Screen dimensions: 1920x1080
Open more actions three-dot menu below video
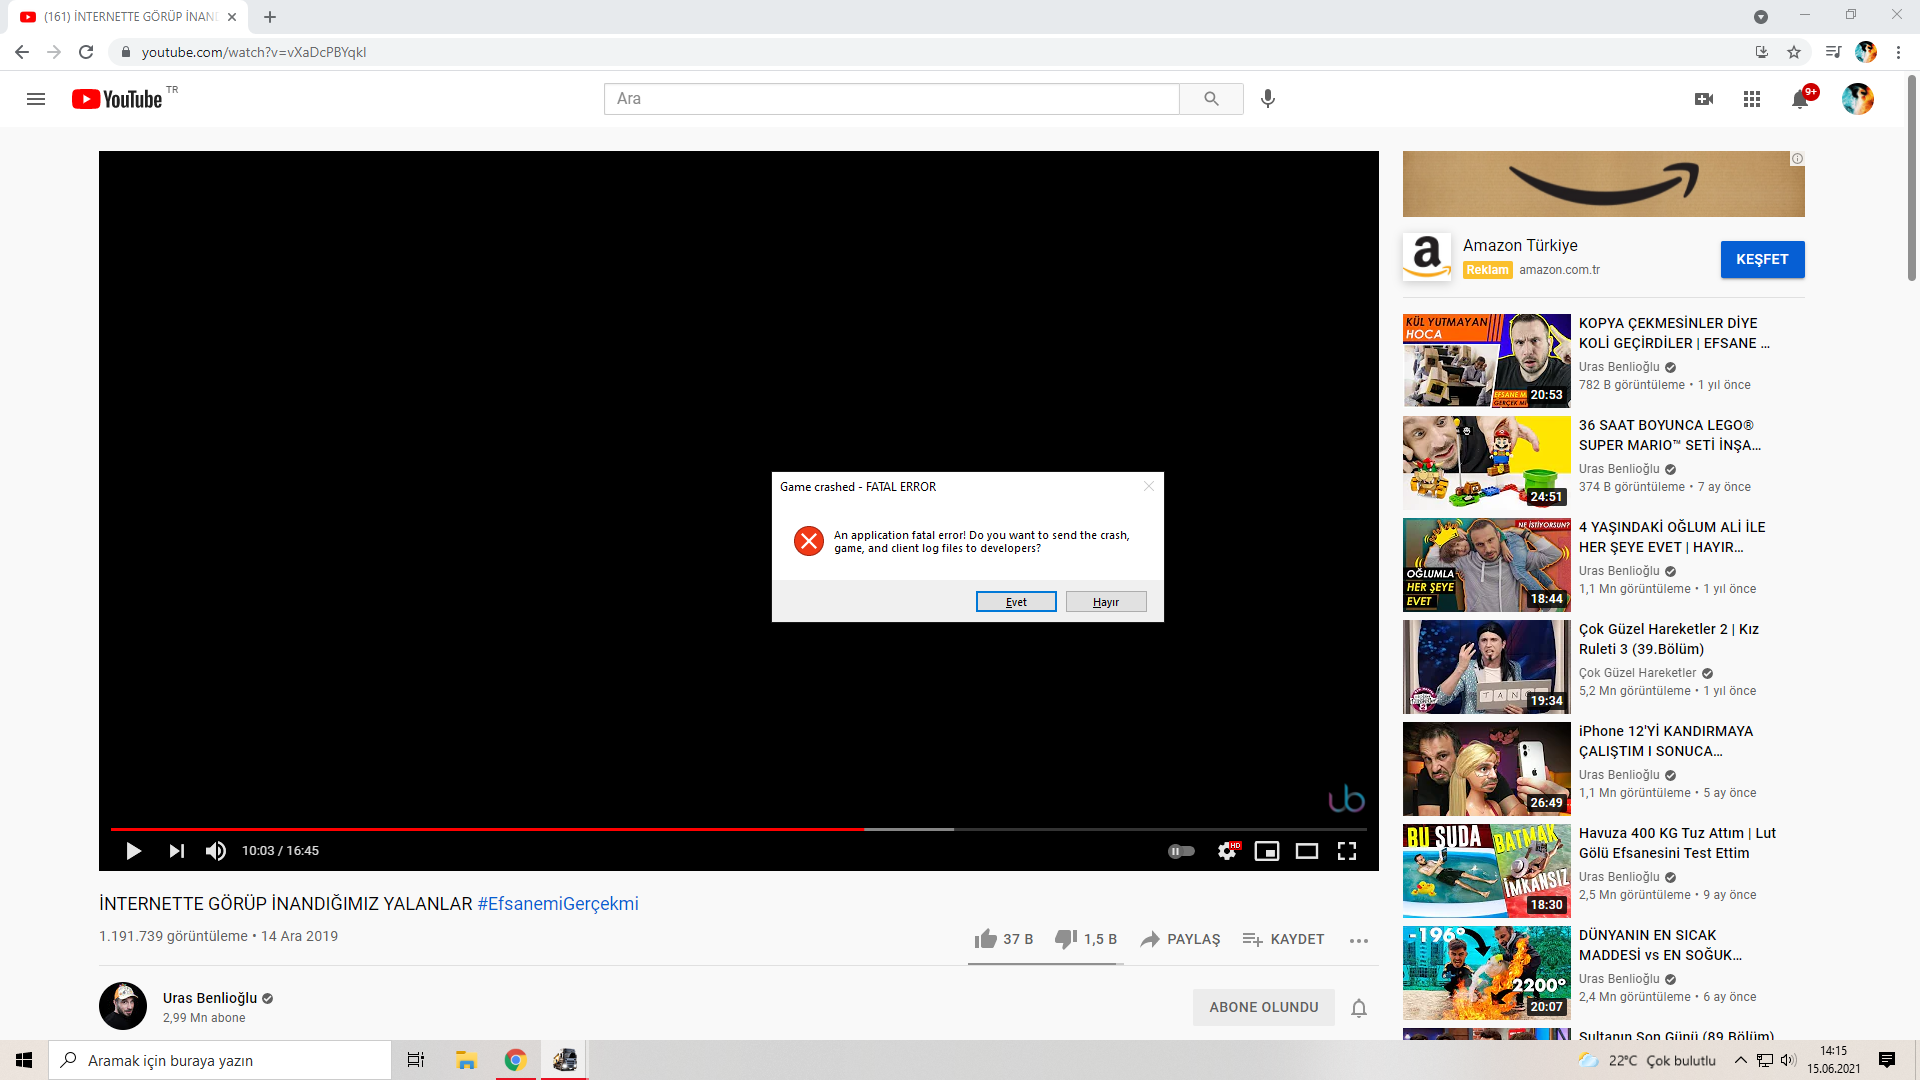click(x=1359, y=940)
